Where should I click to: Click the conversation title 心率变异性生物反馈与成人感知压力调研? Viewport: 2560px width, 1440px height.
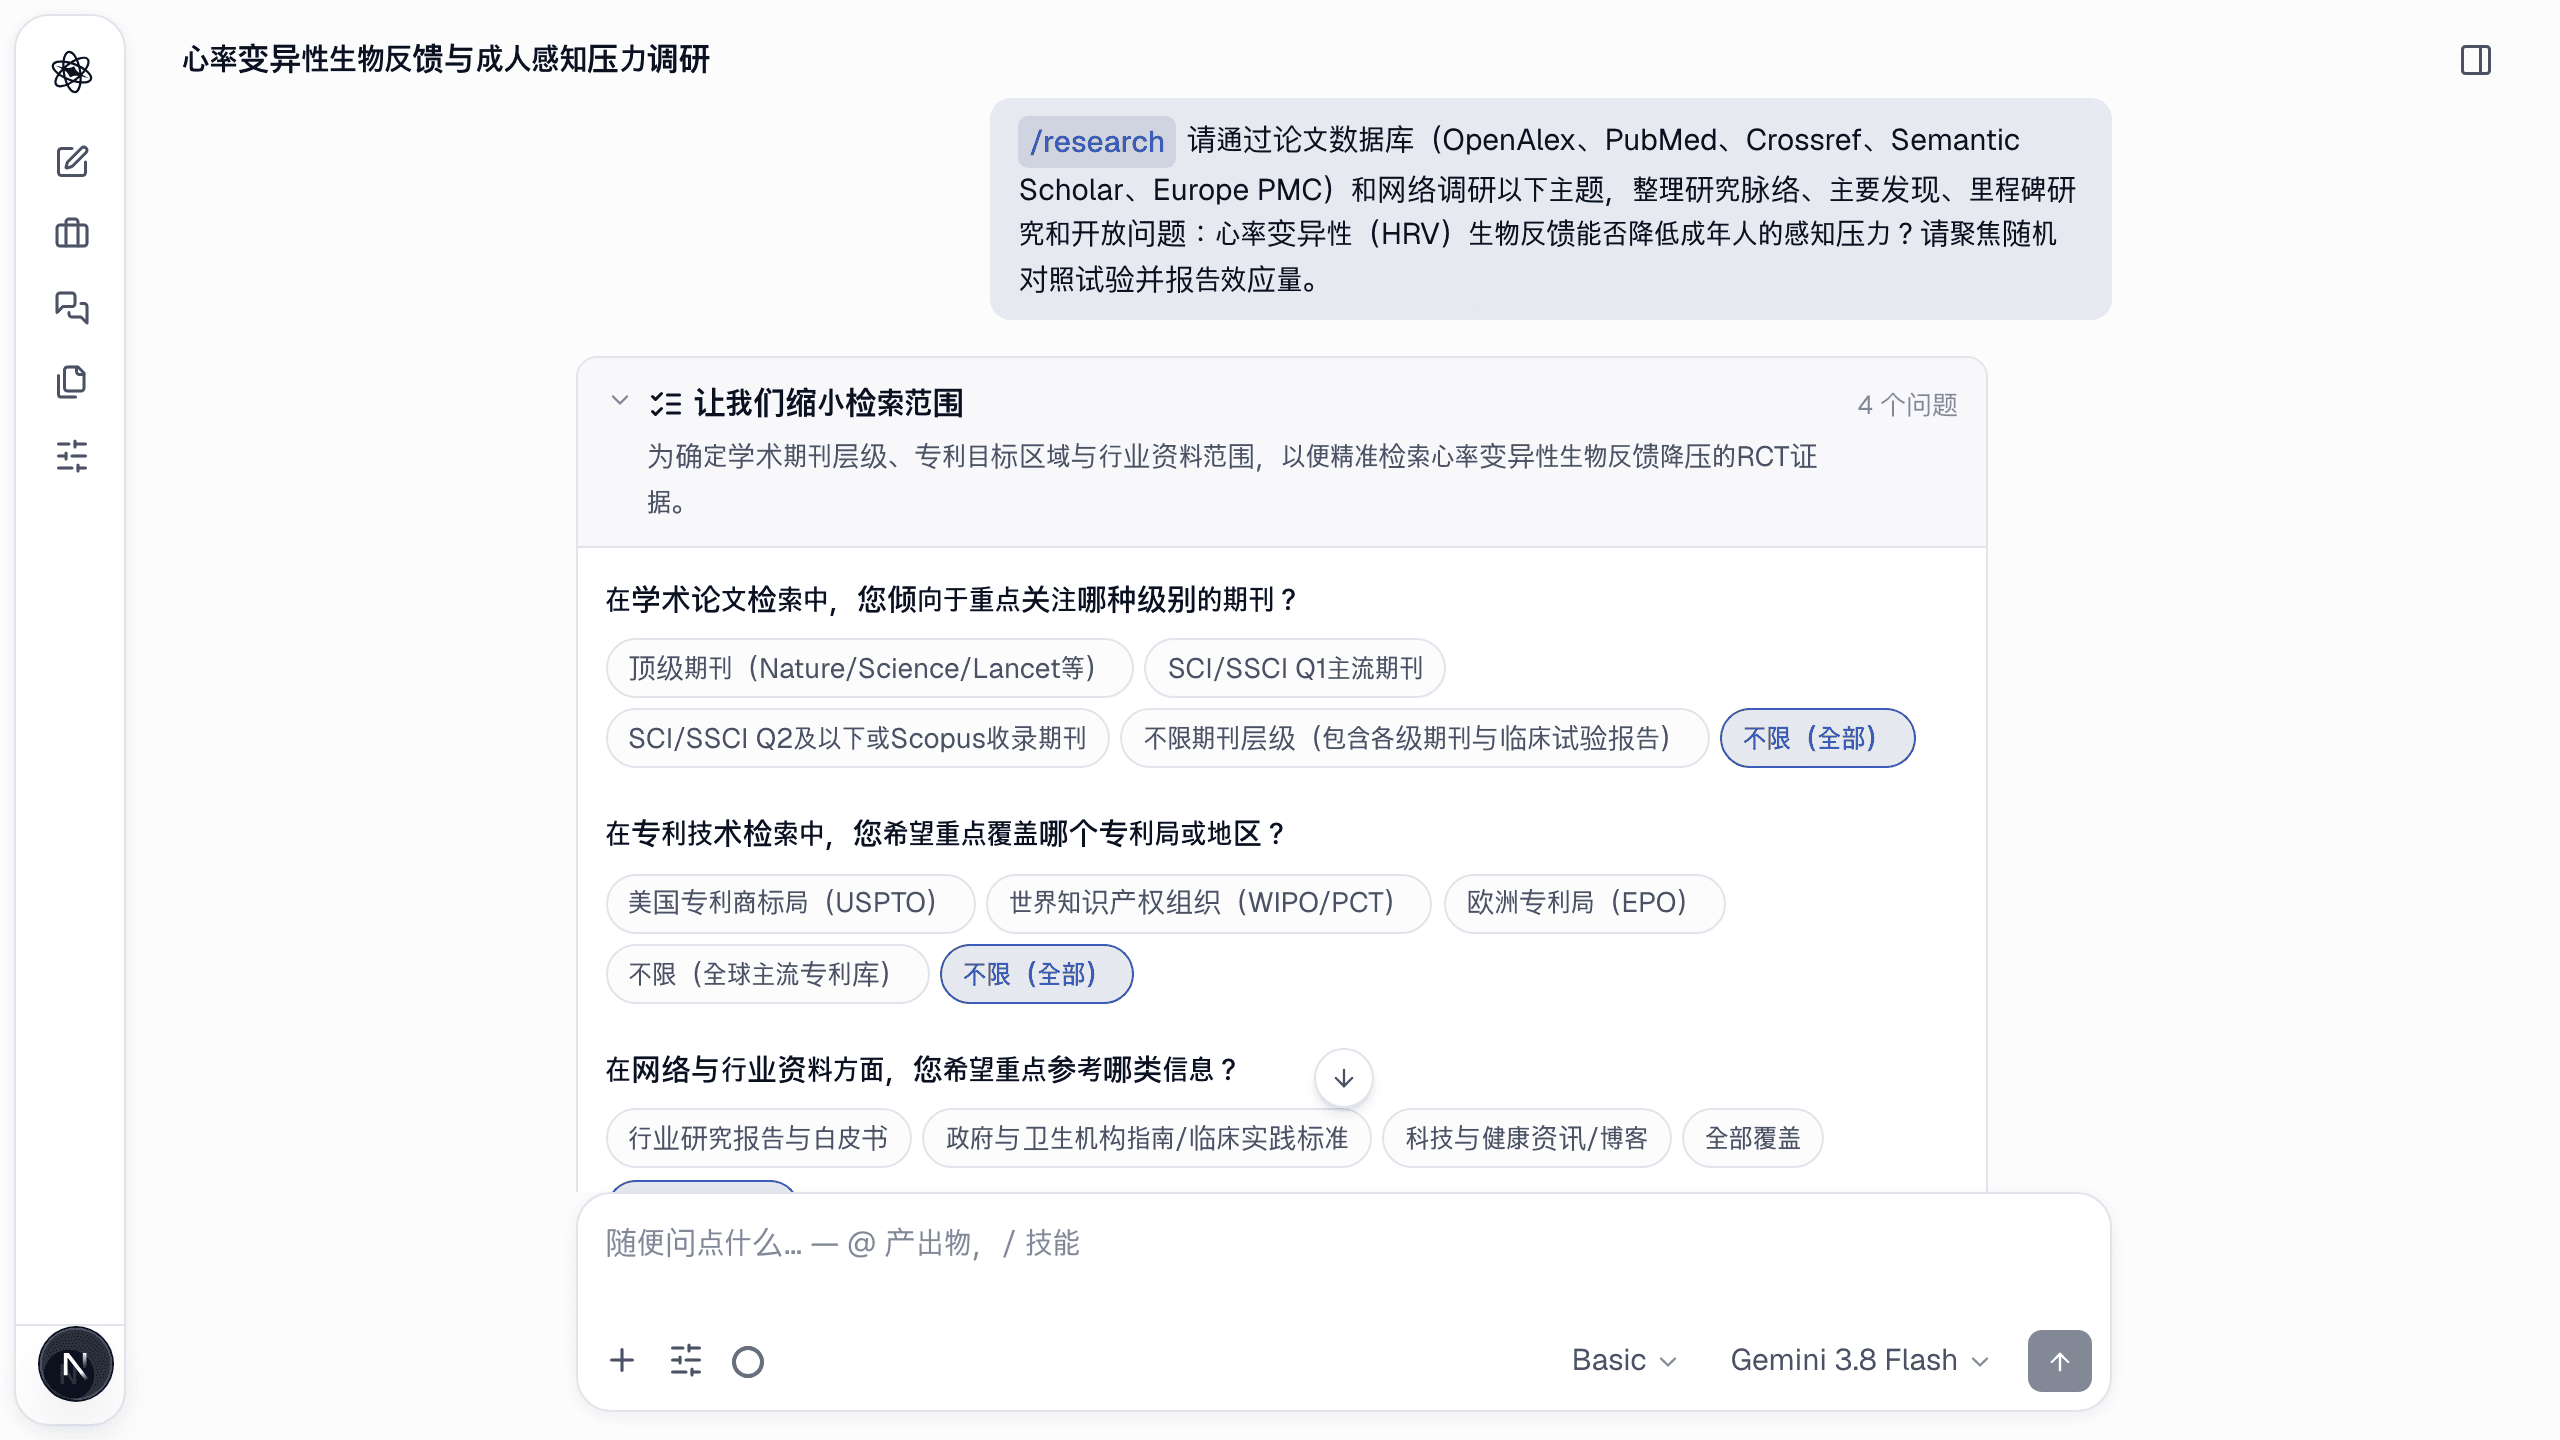click(x=446, y=60)
